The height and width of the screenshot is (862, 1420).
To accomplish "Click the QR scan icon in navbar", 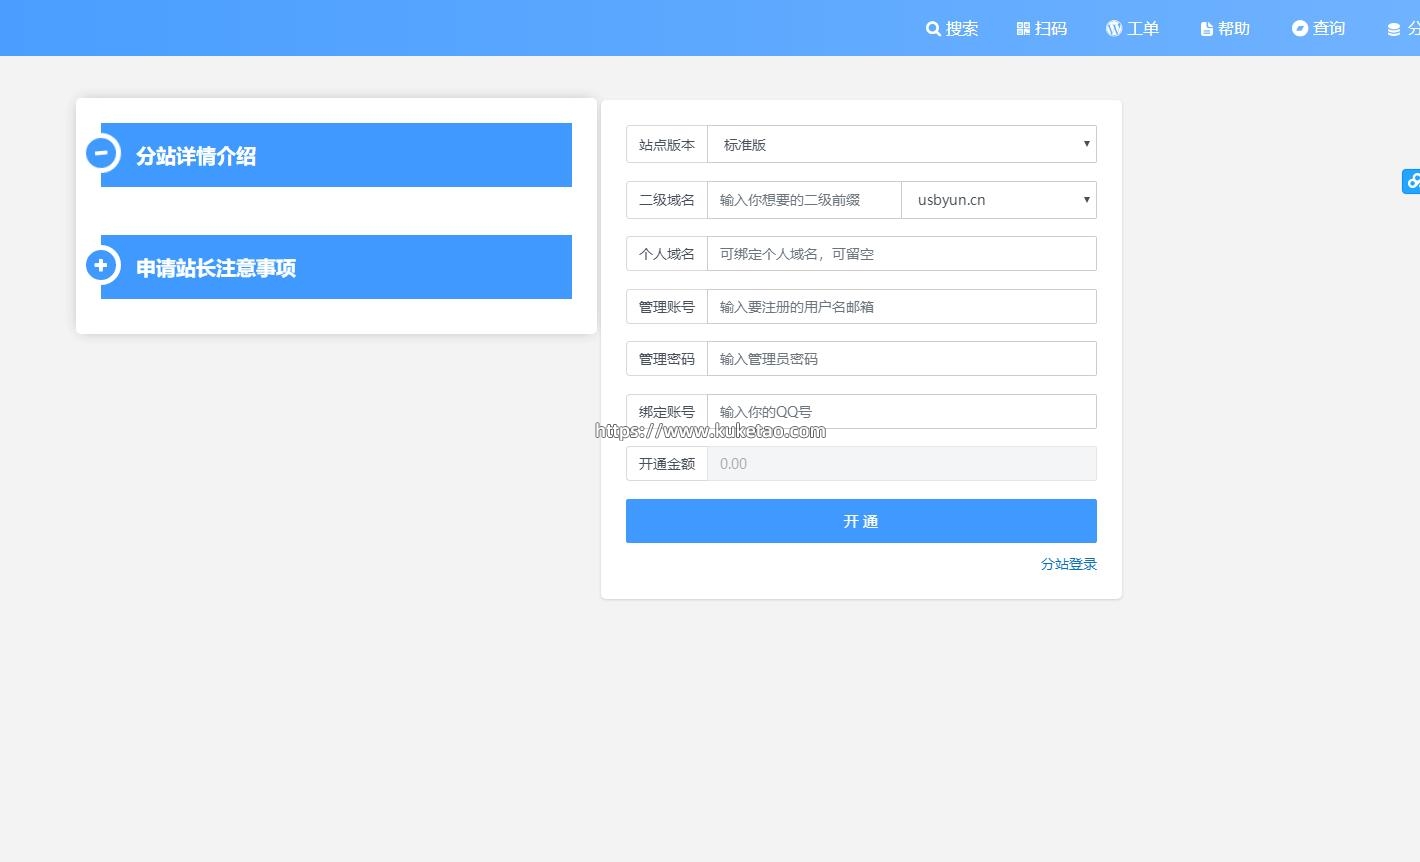I will coord(1023,29).
